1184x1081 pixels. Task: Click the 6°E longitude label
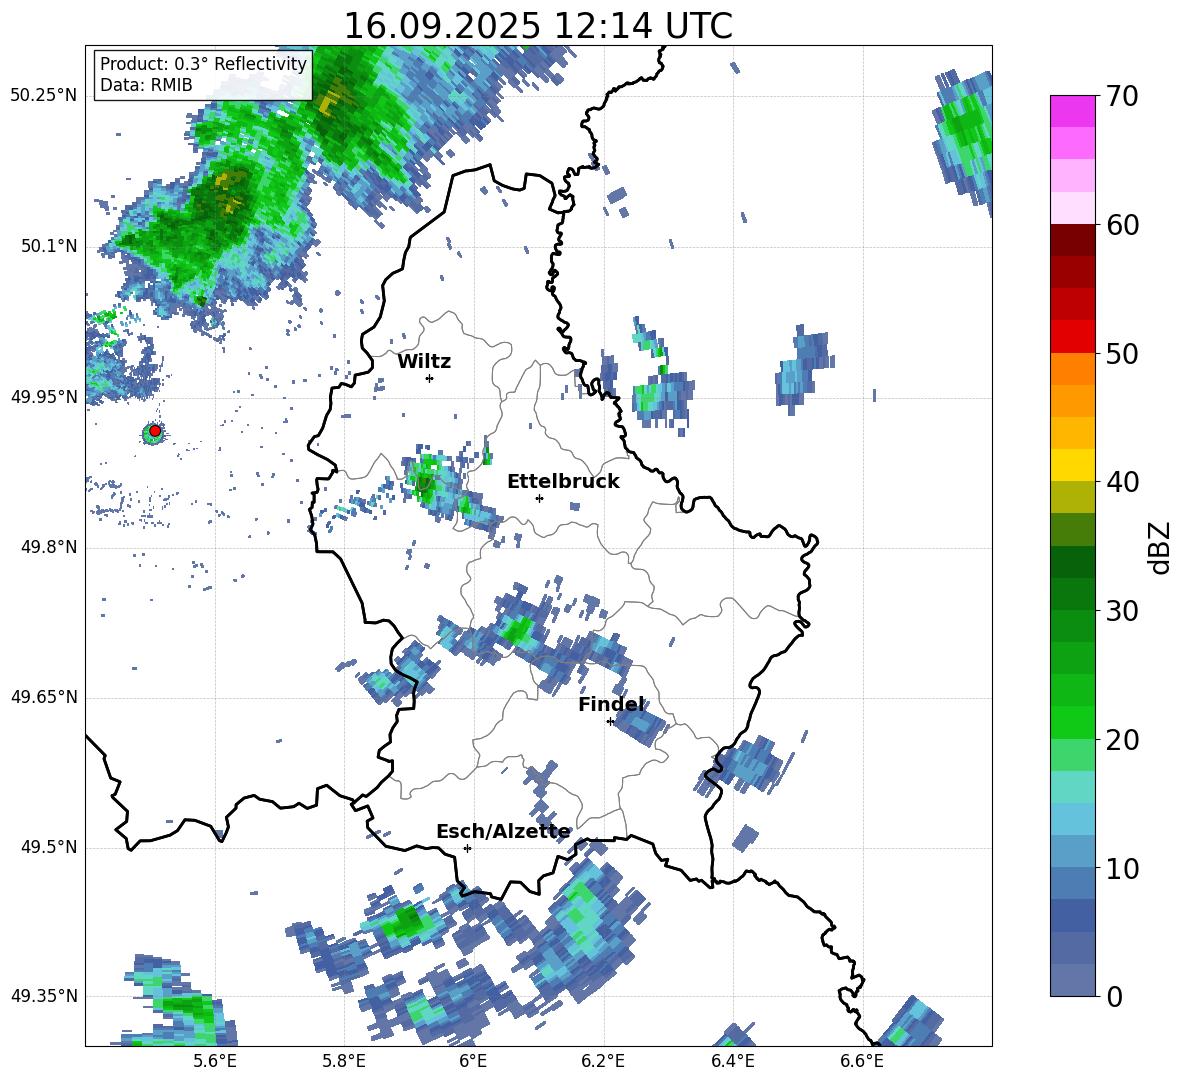click(473, 1061)
